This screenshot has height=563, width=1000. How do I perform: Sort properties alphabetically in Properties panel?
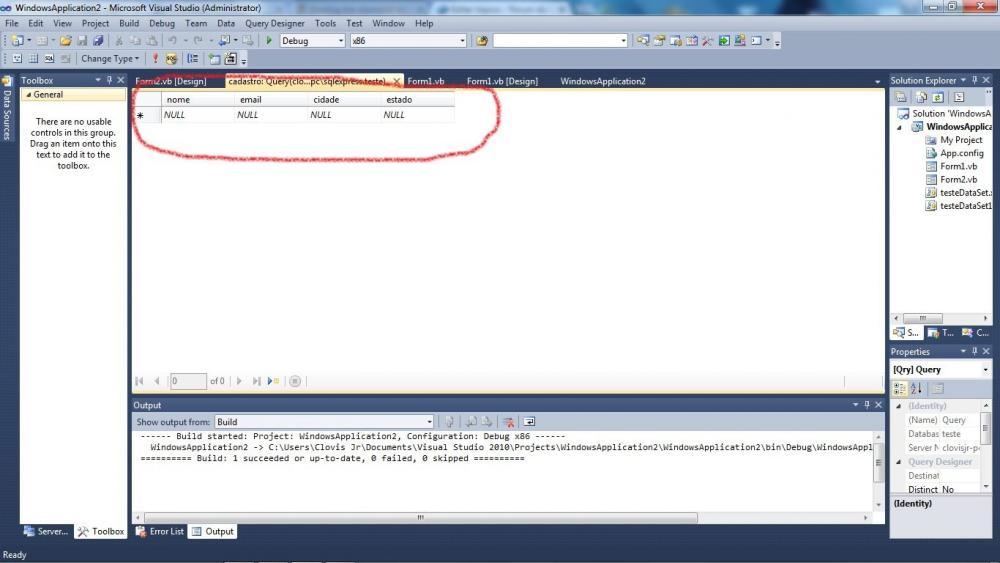(x=917, y=389)
